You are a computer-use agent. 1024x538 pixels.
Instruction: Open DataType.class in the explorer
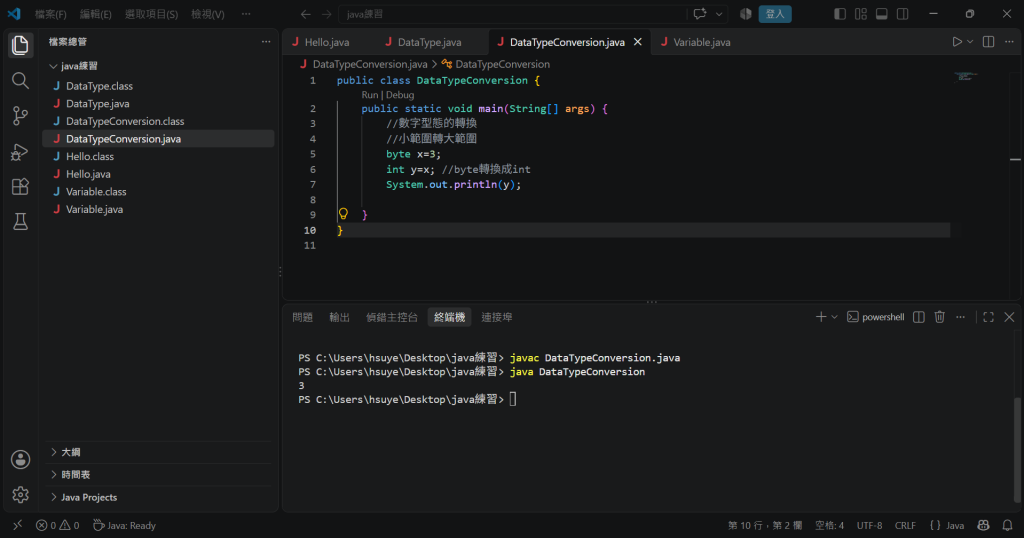click(99, 86)
